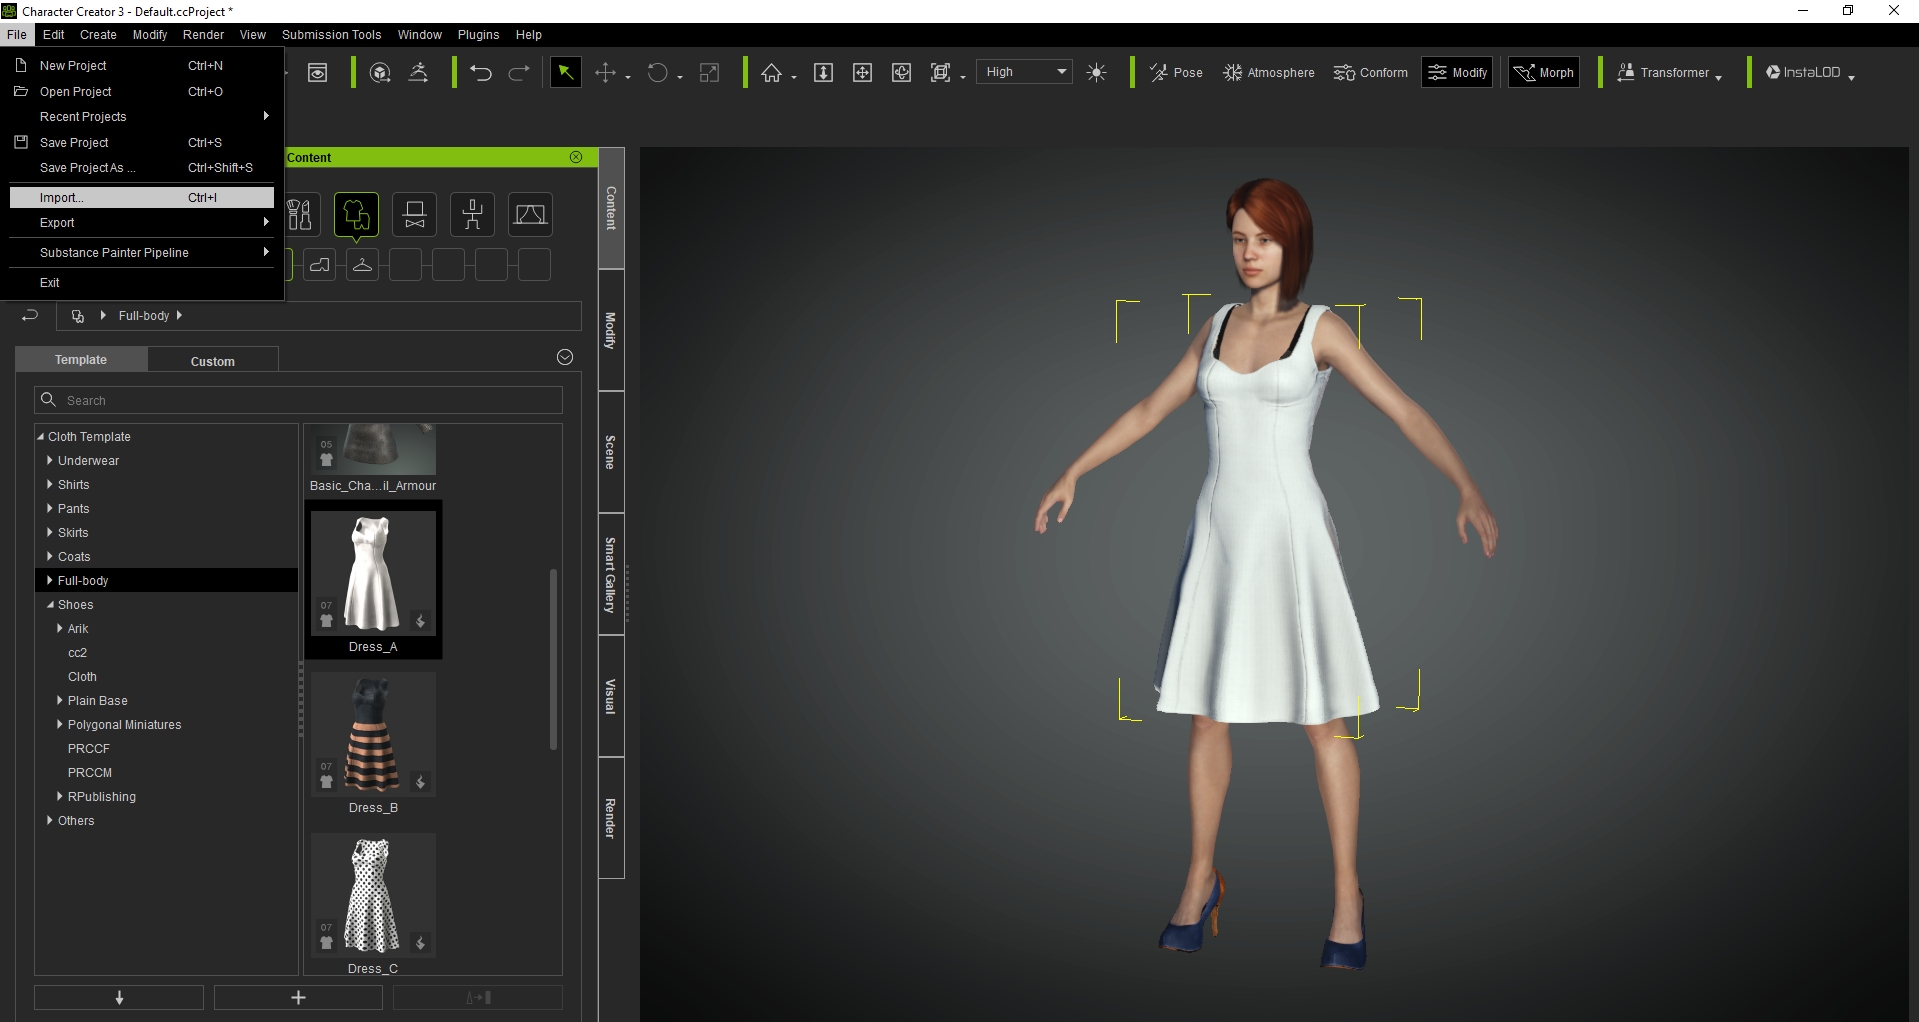Select the shoe subcategory icon
The width and height of the screenshot is (1919, 1022).
pos(319,265)
